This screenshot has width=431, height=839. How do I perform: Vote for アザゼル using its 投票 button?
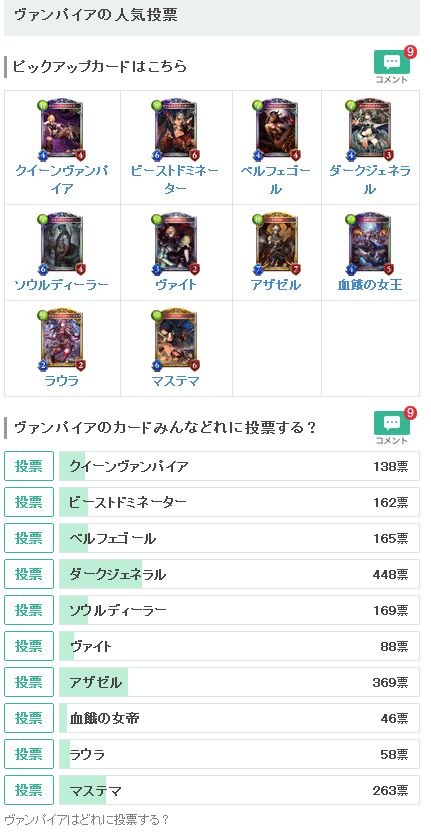(x=29, y=682)
